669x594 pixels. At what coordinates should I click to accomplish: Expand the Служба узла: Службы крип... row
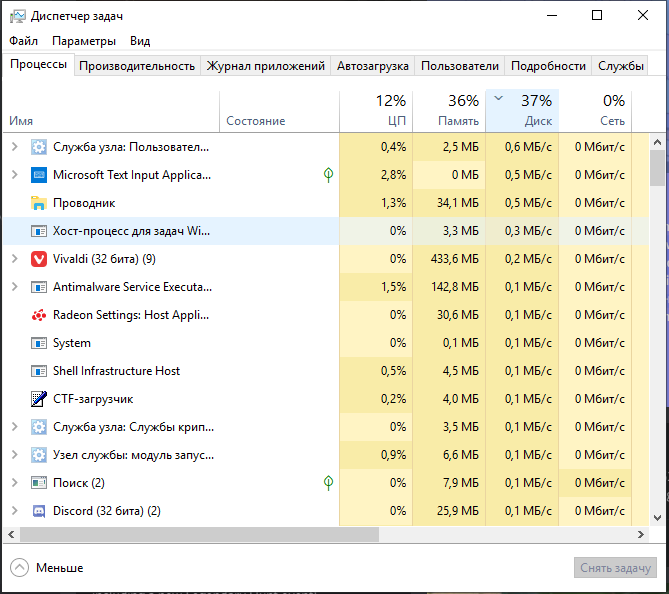tap(15, 427)
